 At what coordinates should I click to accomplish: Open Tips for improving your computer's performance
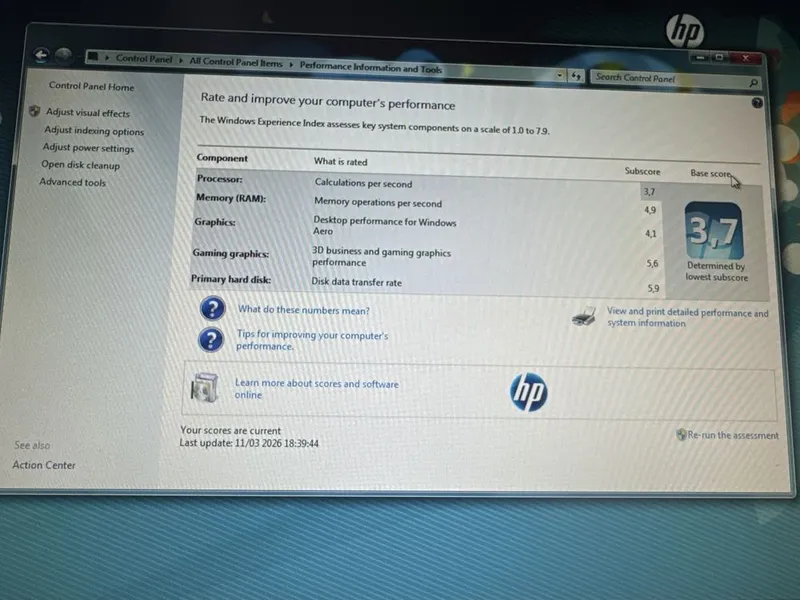click(312, 340)
